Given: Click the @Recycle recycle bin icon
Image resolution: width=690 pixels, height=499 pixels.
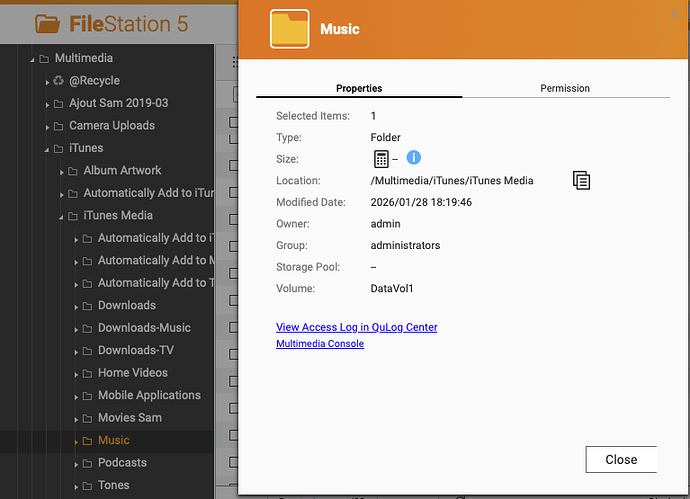Looking at the screenshot, I should coord(59,81).
